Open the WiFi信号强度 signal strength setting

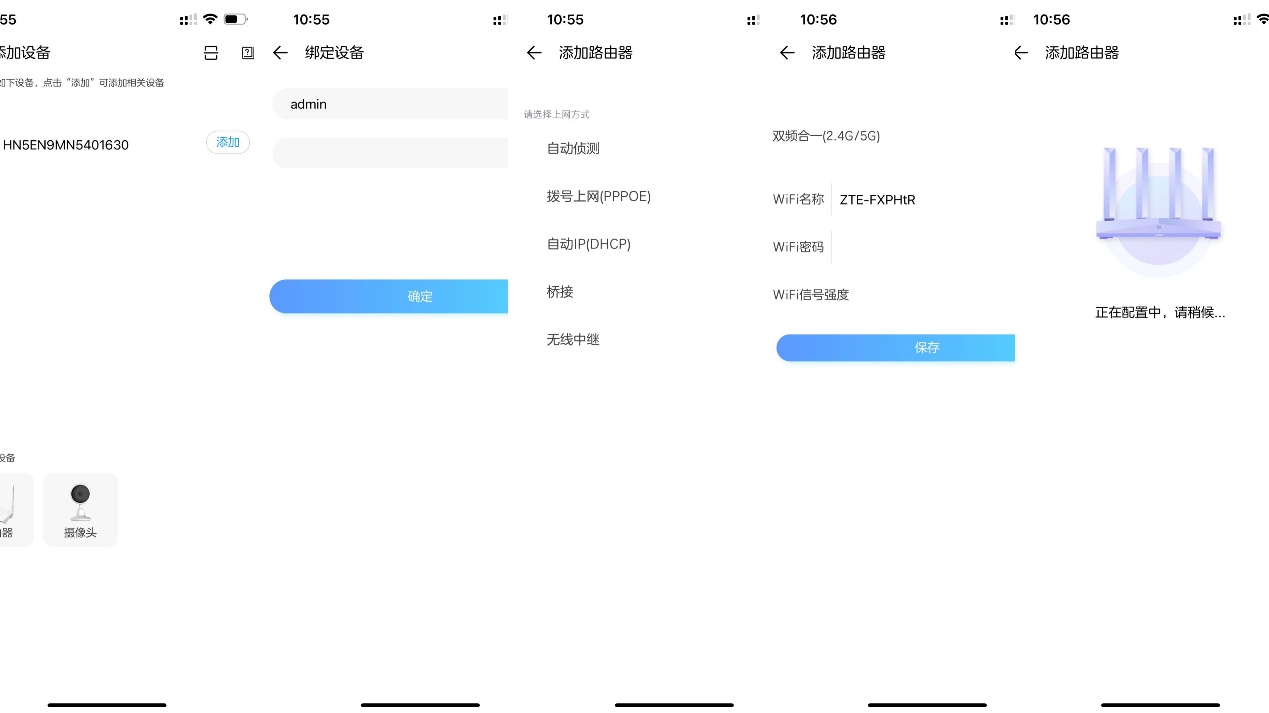(x=811, y=294)
